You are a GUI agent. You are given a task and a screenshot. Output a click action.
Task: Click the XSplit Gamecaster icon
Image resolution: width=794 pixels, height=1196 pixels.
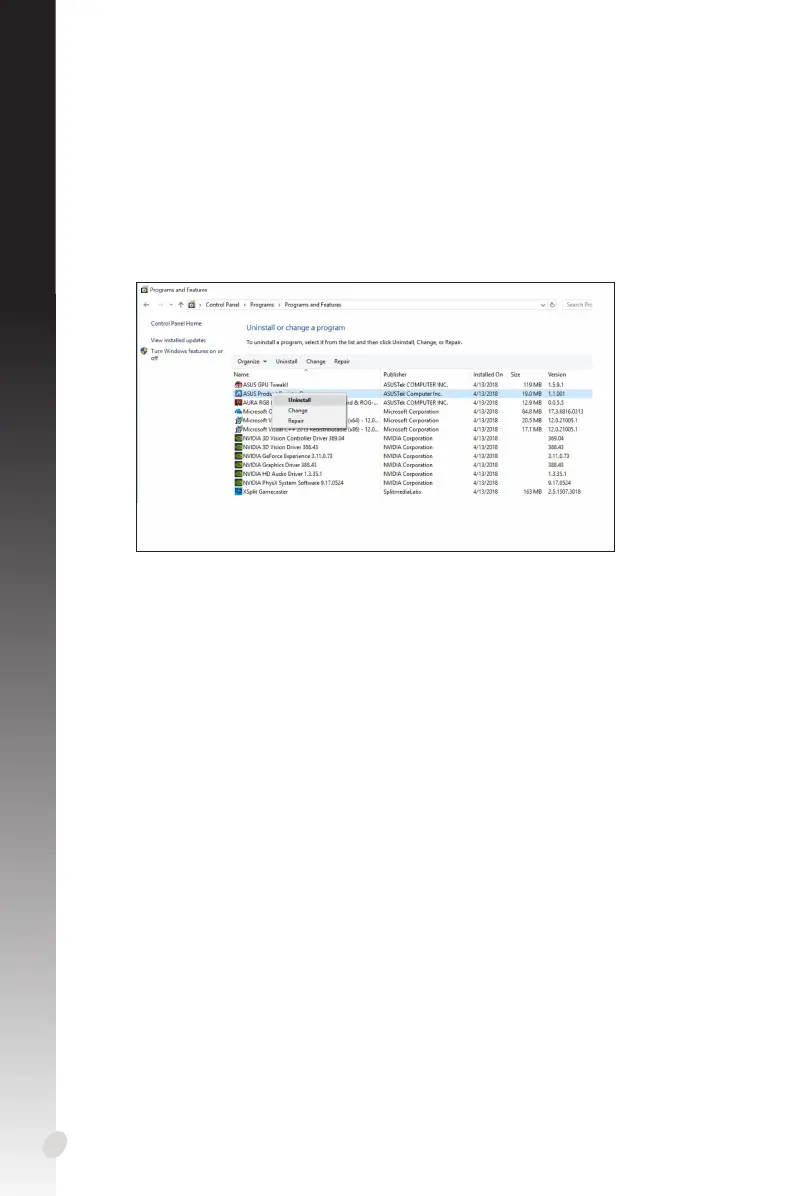[x=238, y=492]
